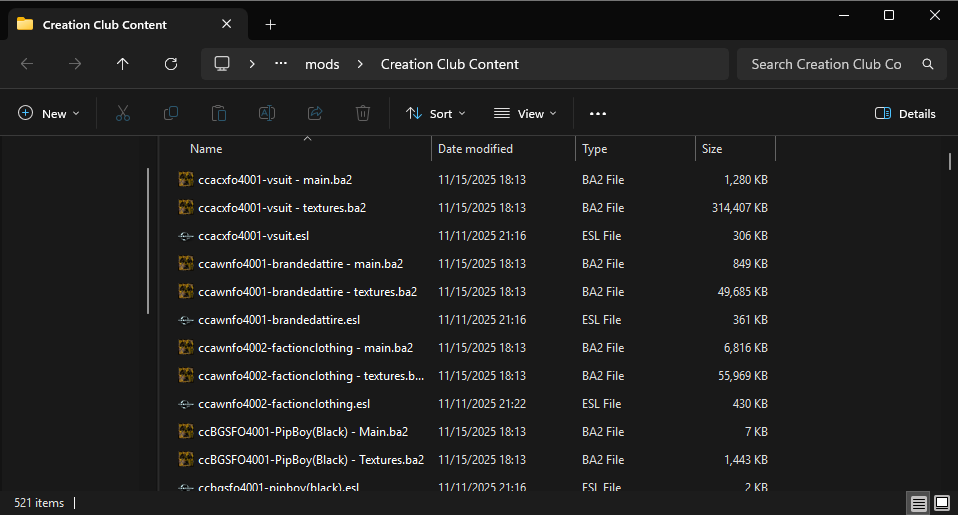Viewport: 958px width, 515px height.
Task: Go up one folder level
Action: (123, 64)
